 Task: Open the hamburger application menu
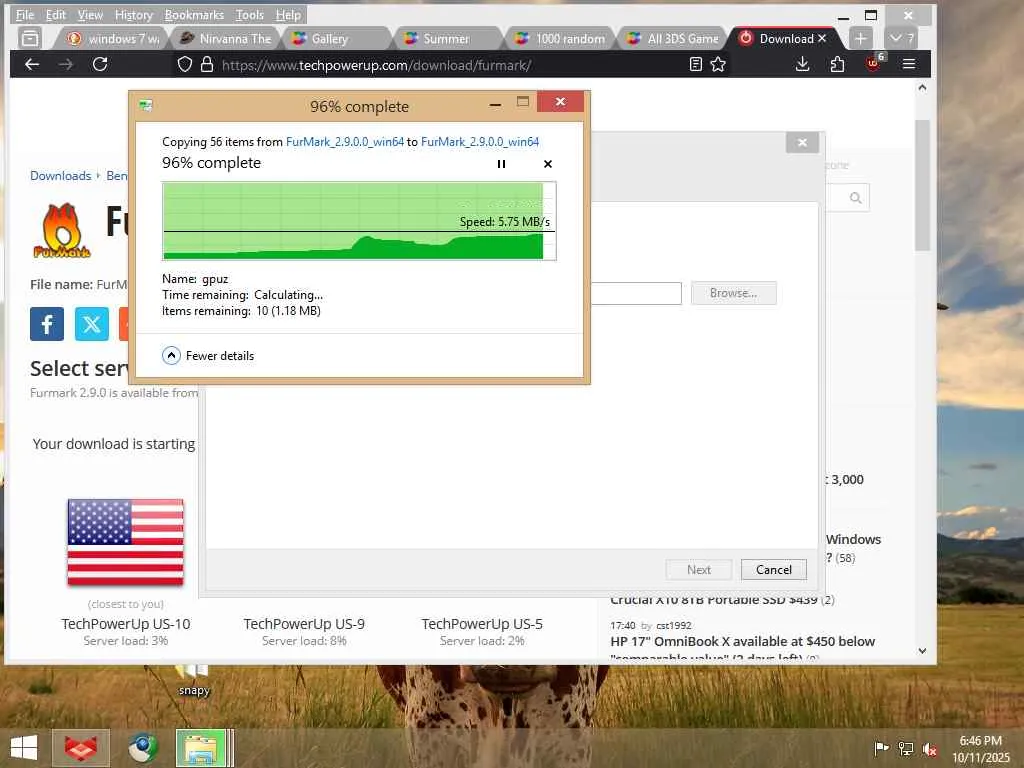[x=908, y=64]
